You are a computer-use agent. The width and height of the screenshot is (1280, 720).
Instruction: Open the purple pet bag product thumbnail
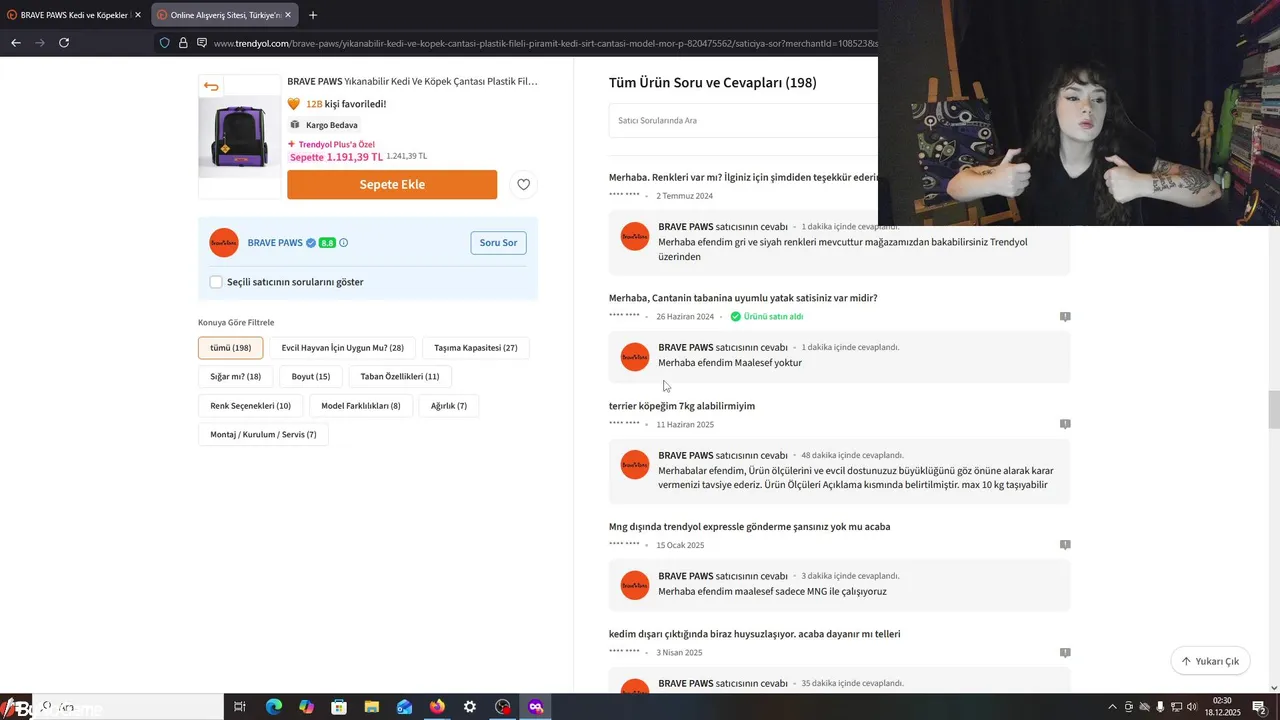[x=240, y=136]
